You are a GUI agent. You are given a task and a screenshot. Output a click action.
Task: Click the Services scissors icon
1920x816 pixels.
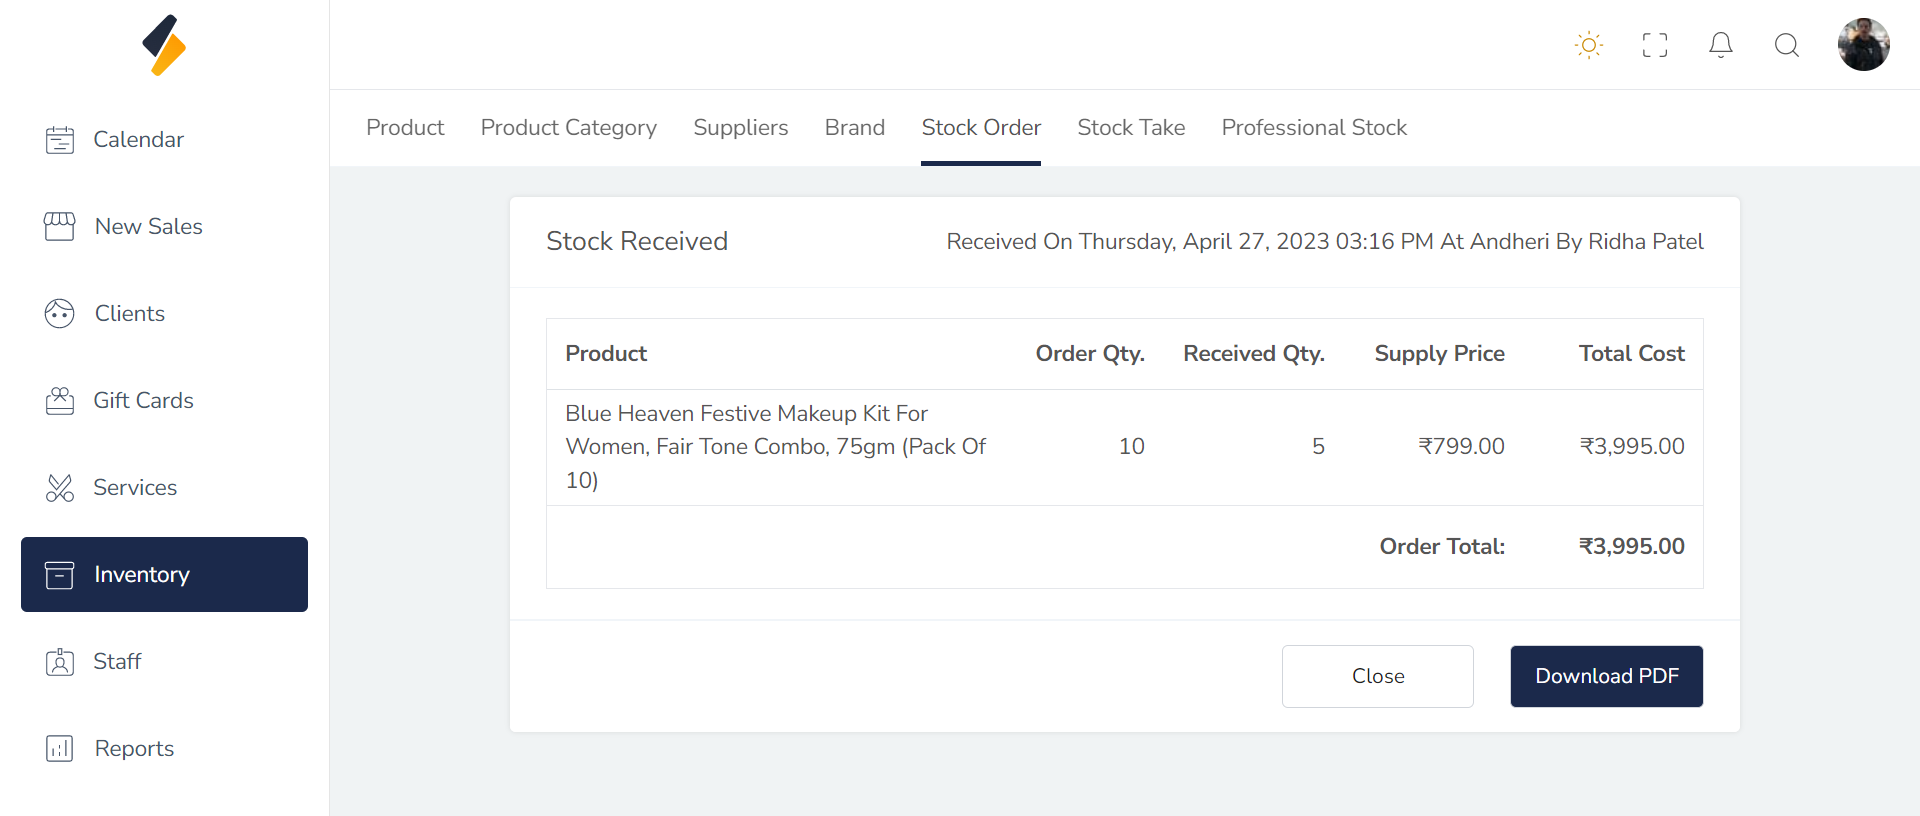click(60, 488)
